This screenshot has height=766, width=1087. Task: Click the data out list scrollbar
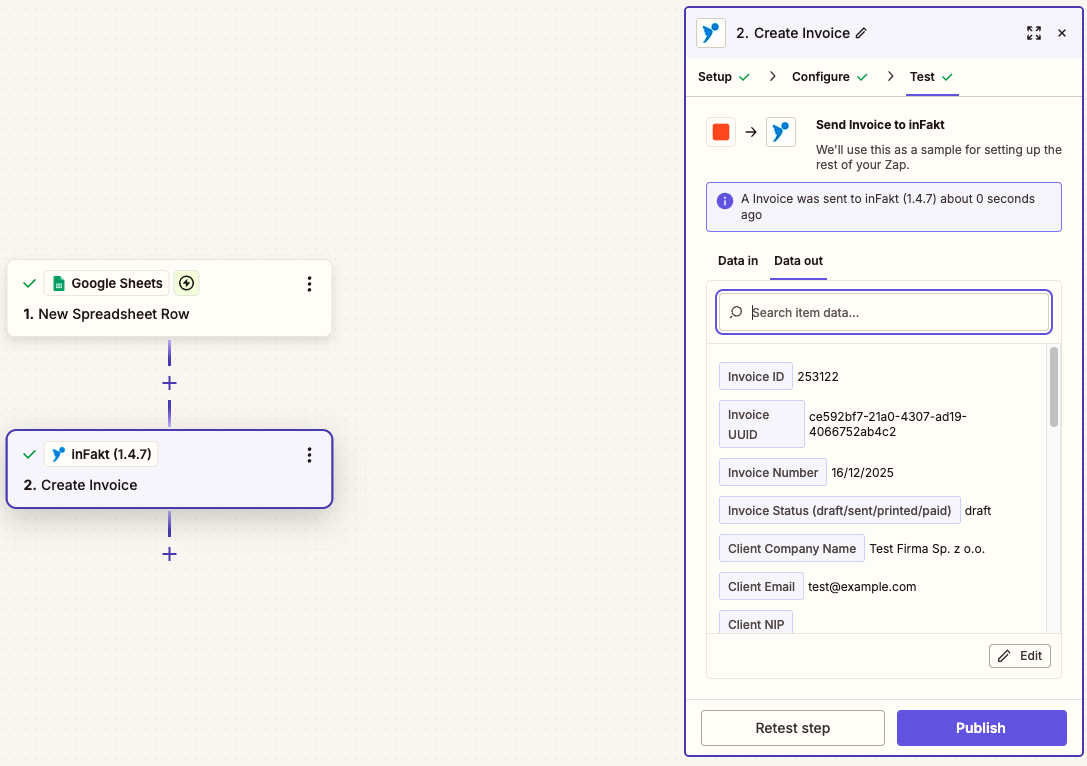tap(1054, 387)
